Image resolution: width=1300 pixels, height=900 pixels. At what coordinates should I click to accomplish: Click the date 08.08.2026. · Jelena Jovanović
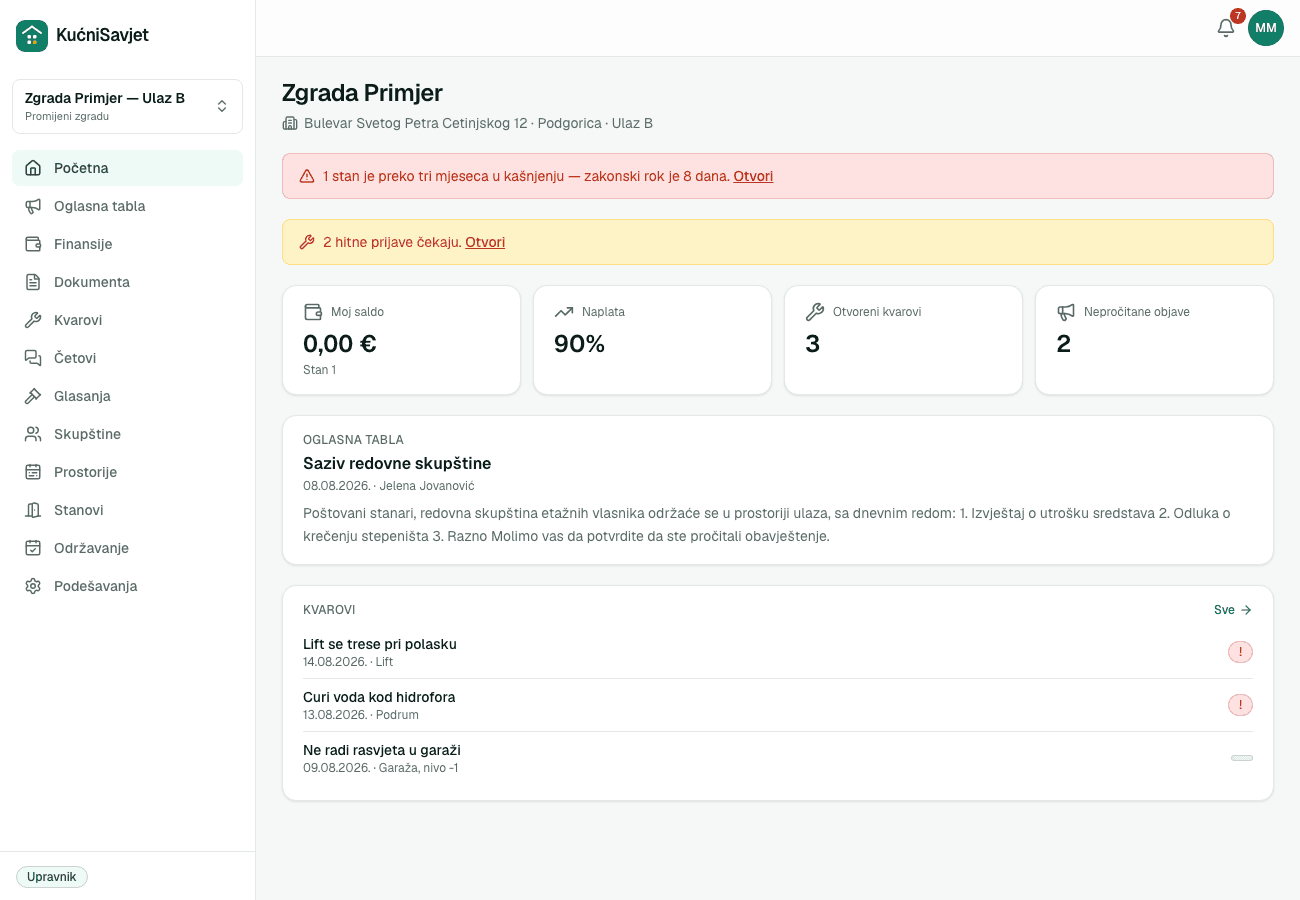[x=389, y=486]
